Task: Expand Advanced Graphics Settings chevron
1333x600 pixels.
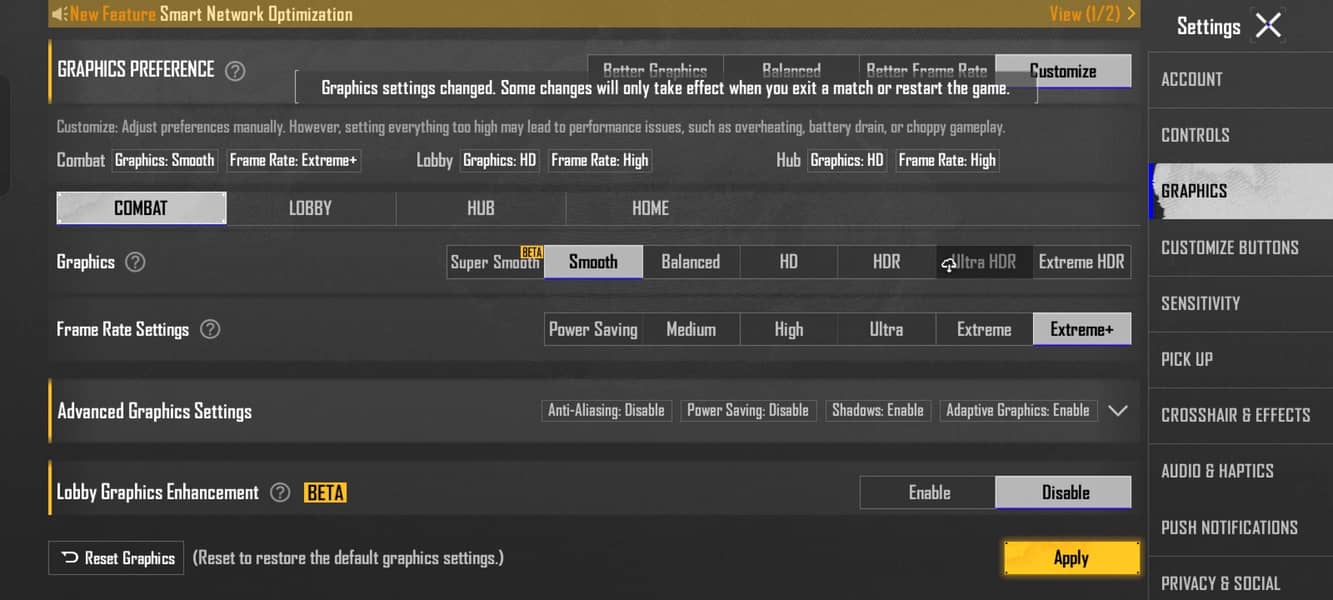Action: click(1118, 410)
